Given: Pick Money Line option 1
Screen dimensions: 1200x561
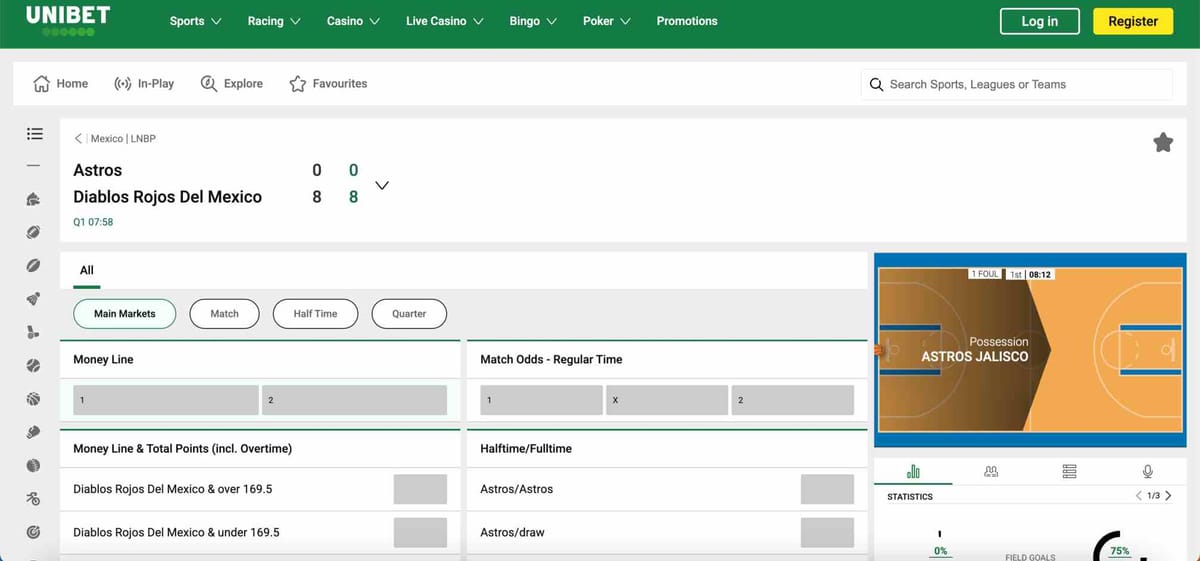Looking at the screenshot, I should pos(166,400).
